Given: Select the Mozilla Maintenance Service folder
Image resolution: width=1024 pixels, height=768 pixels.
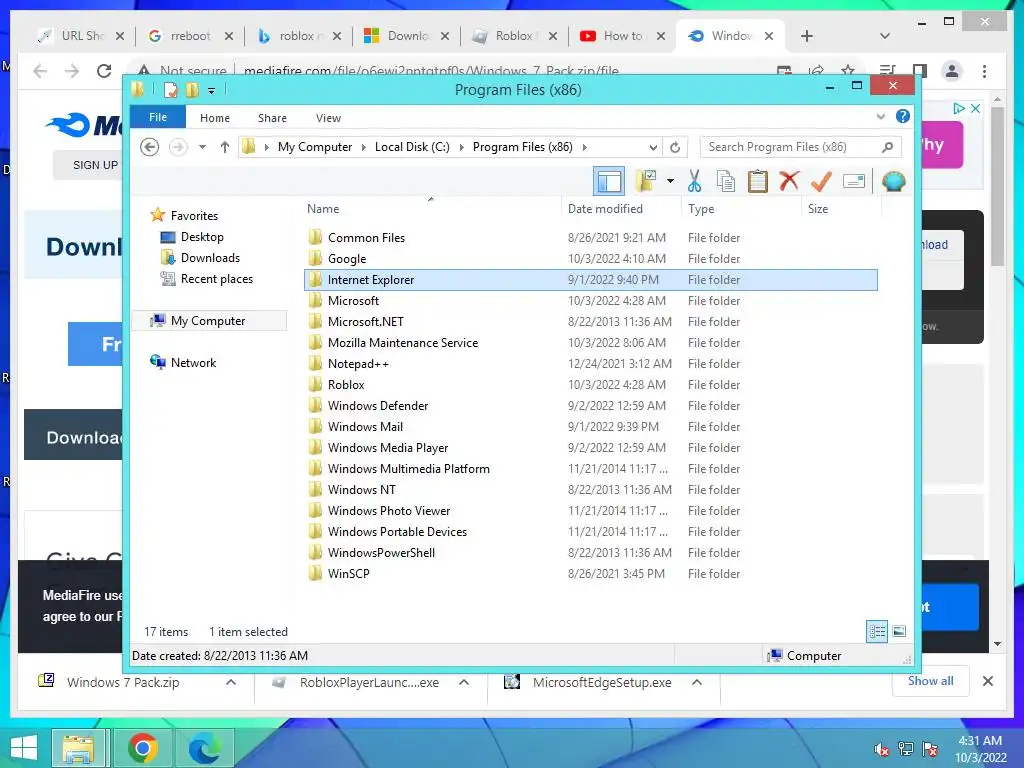Looking at the screenshot, I should tap(590, 343).
